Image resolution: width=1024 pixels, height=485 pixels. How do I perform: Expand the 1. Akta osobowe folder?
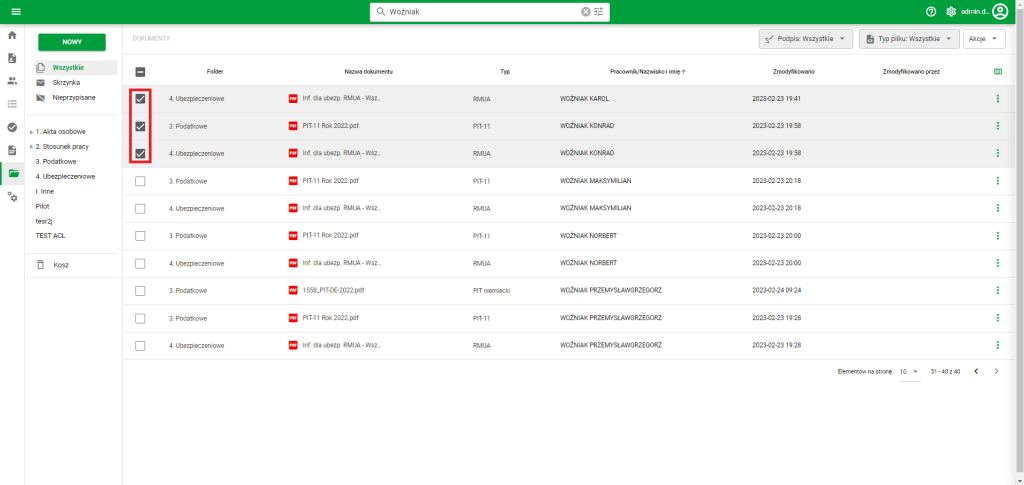pyautogui.click(x=31, y=132)
